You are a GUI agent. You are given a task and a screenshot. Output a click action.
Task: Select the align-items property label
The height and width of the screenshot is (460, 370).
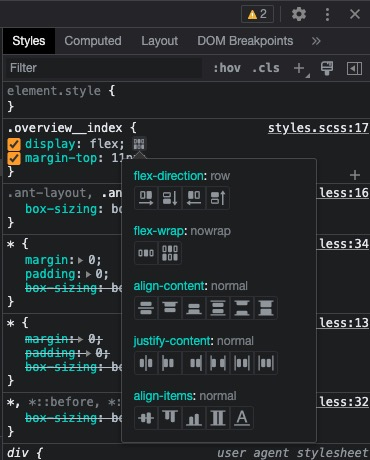click(x=163, y=396)
